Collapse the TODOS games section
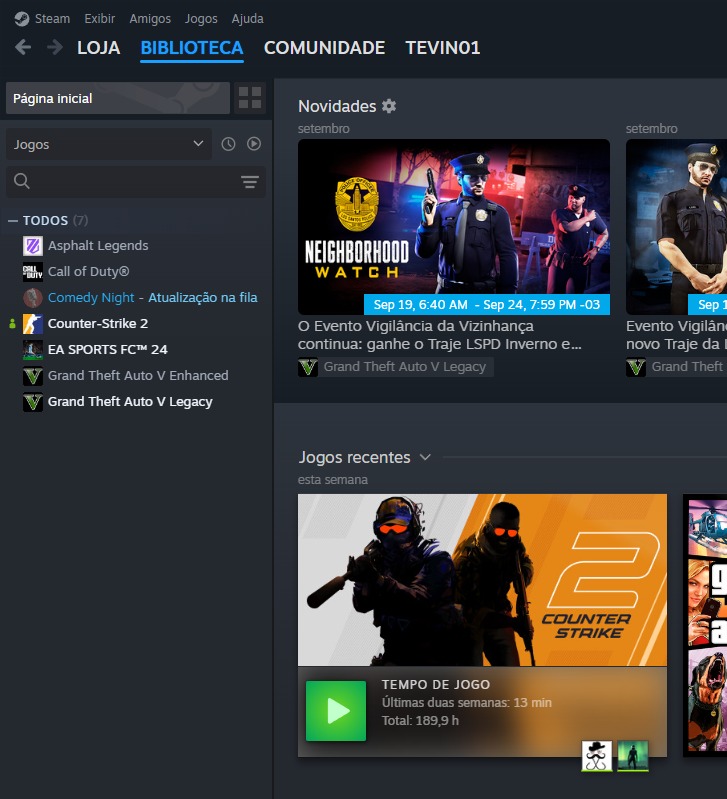Viewport: 727px width, 799px height. (x=13, y=221)
